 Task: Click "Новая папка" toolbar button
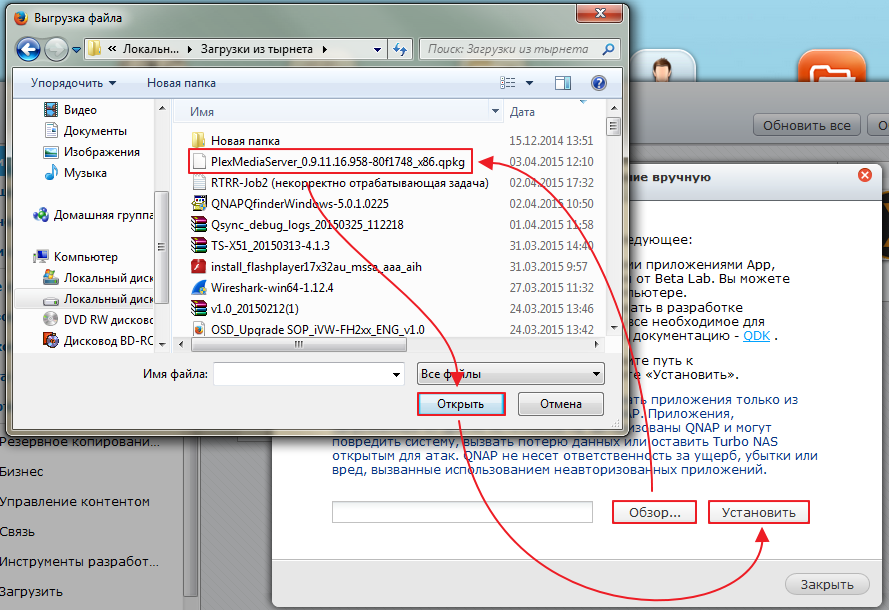[181, 83]
